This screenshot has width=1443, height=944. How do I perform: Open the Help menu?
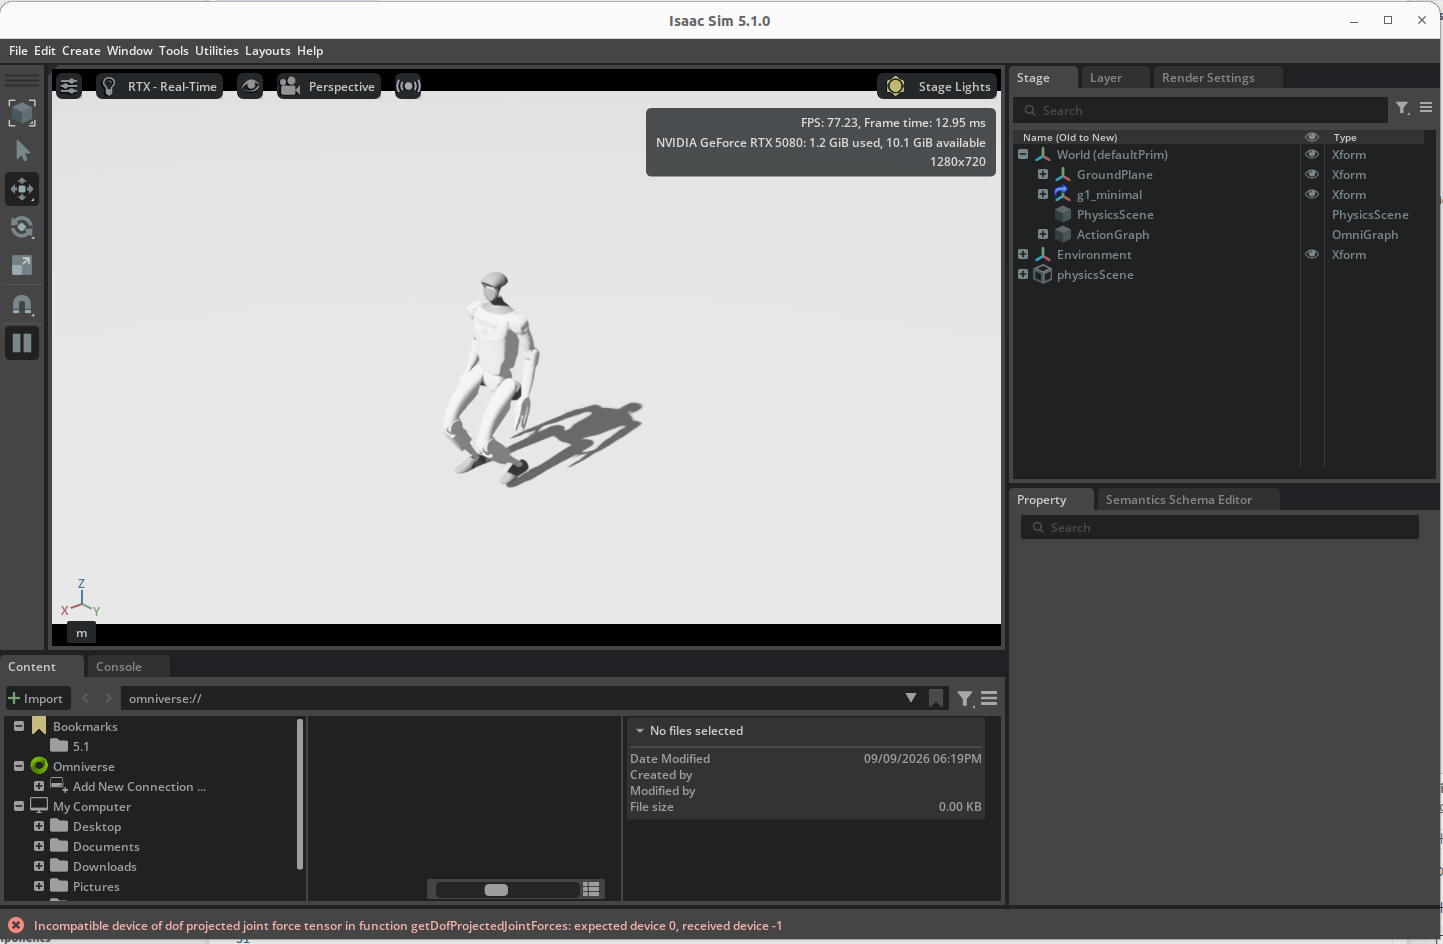pos(310,51)
